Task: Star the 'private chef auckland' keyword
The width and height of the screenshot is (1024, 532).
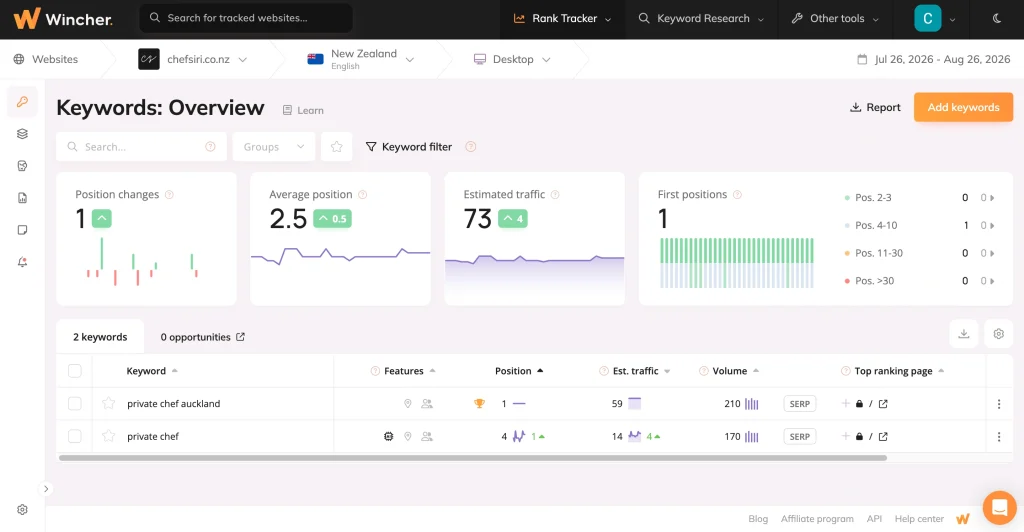Action: coord(108,403)
